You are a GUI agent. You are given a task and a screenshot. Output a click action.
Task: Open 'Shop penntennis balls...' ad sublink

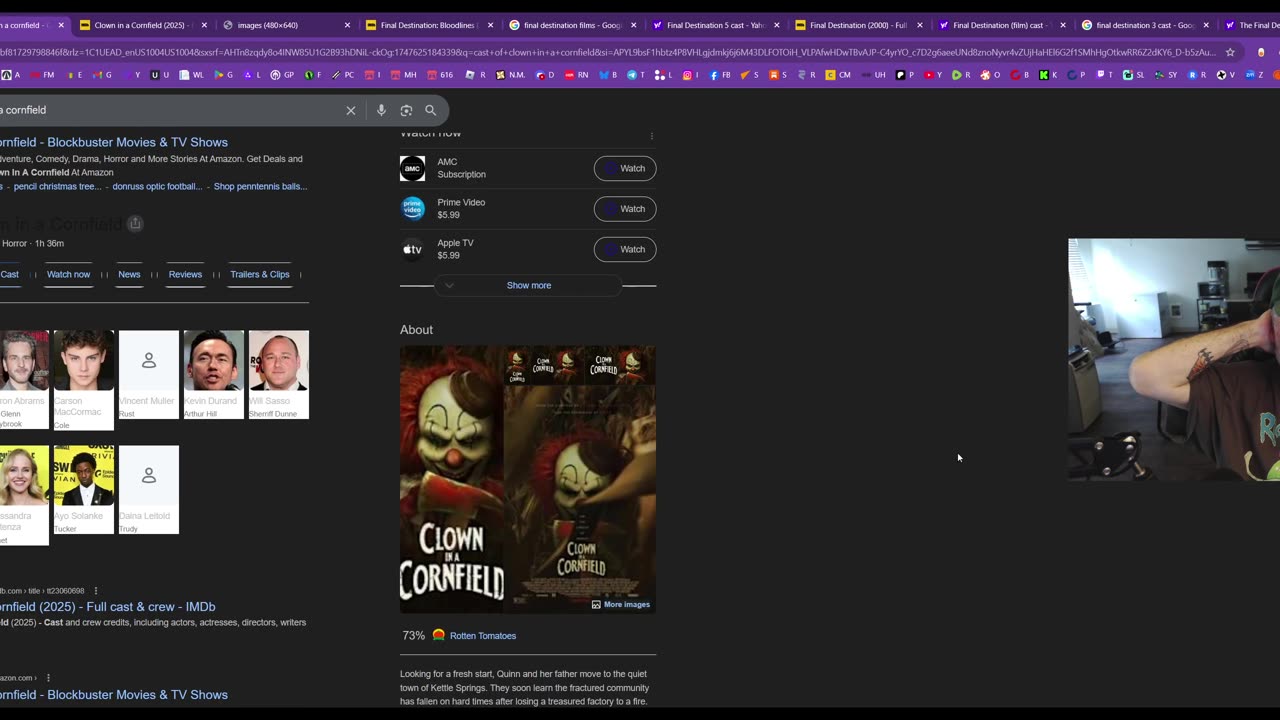click(260, 186)
